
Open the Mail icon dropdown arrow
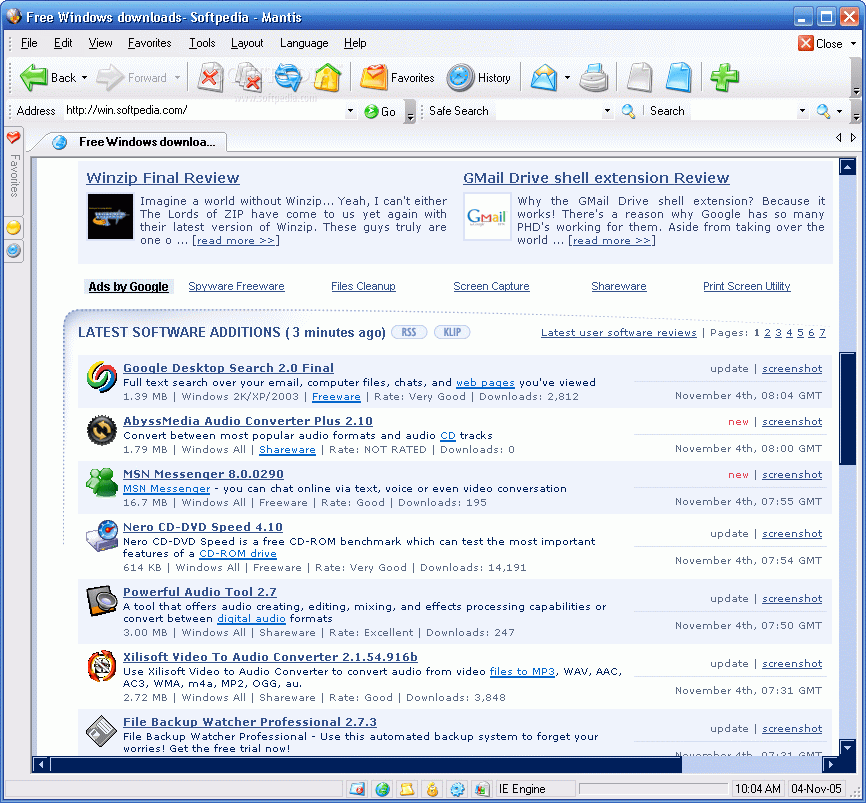(567, 78)
